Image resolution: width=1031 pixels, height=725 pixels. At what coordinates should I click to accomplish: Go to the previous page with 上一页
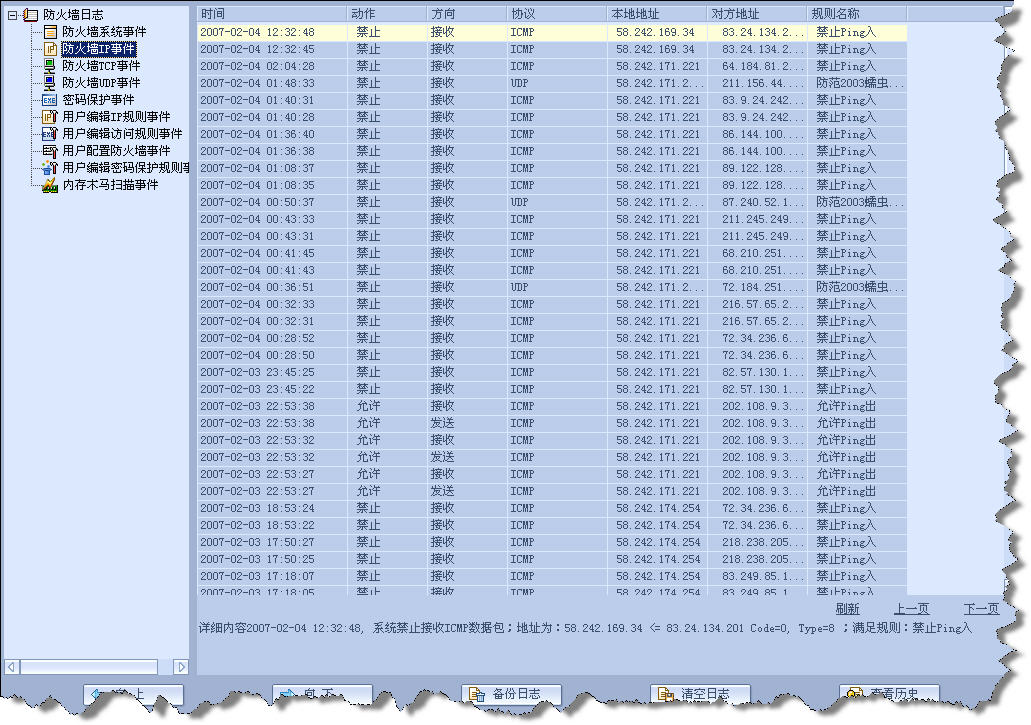[911, 609]
